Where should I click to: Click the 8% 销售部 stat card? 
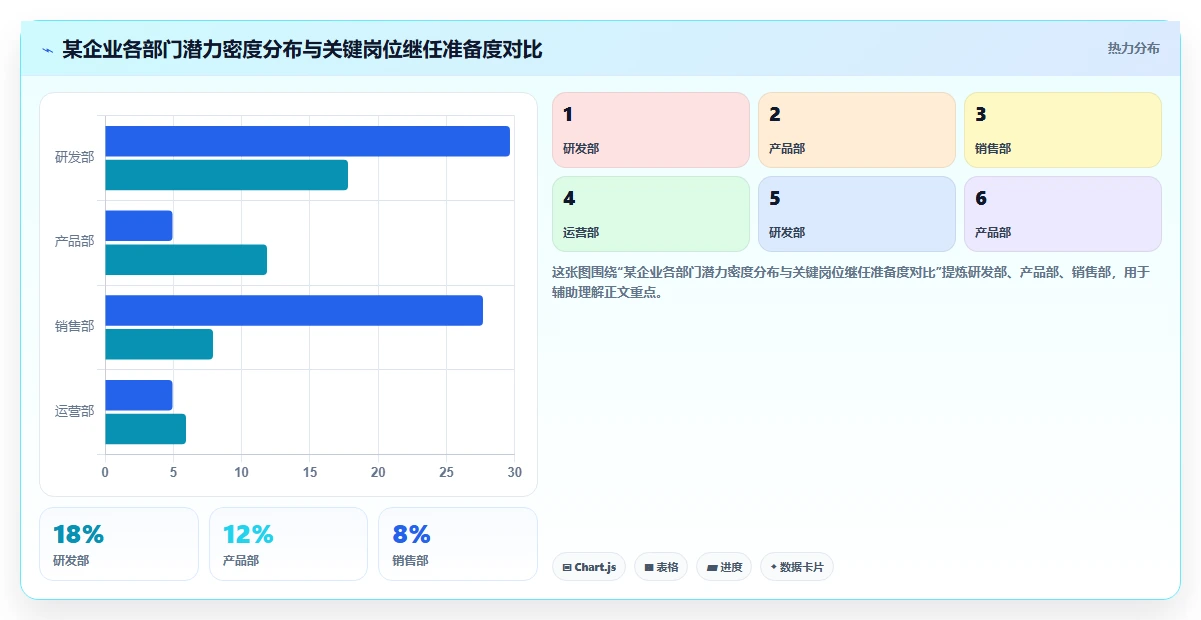458,544
